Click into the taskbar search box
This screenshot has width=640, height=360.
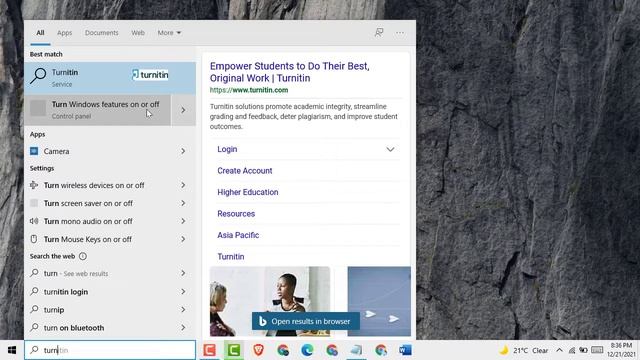click(x=110, y=350)
